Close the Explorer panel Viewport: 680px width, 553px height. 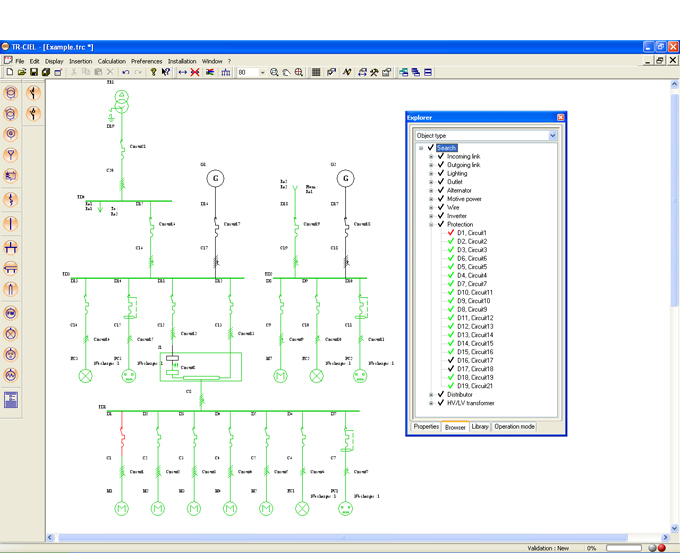(560, 117)
